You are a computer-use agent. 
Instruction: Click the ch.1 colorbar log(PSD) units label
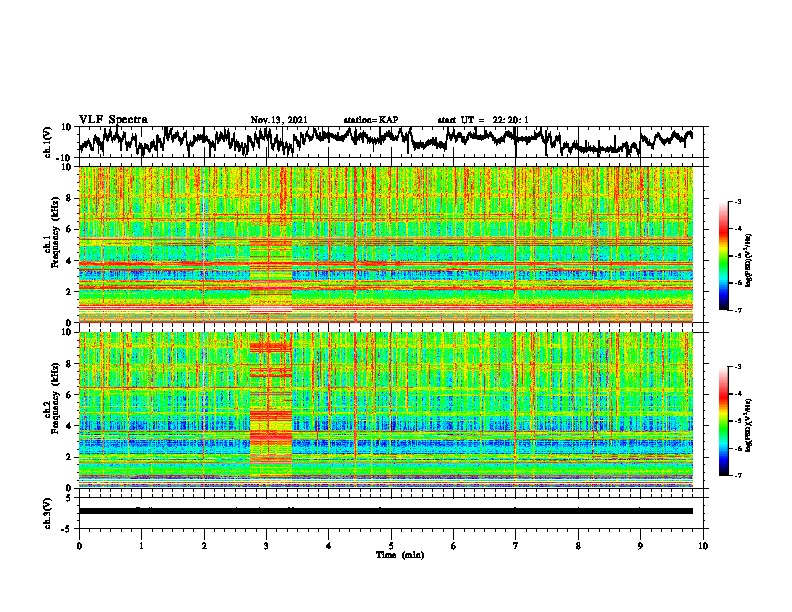749,260
